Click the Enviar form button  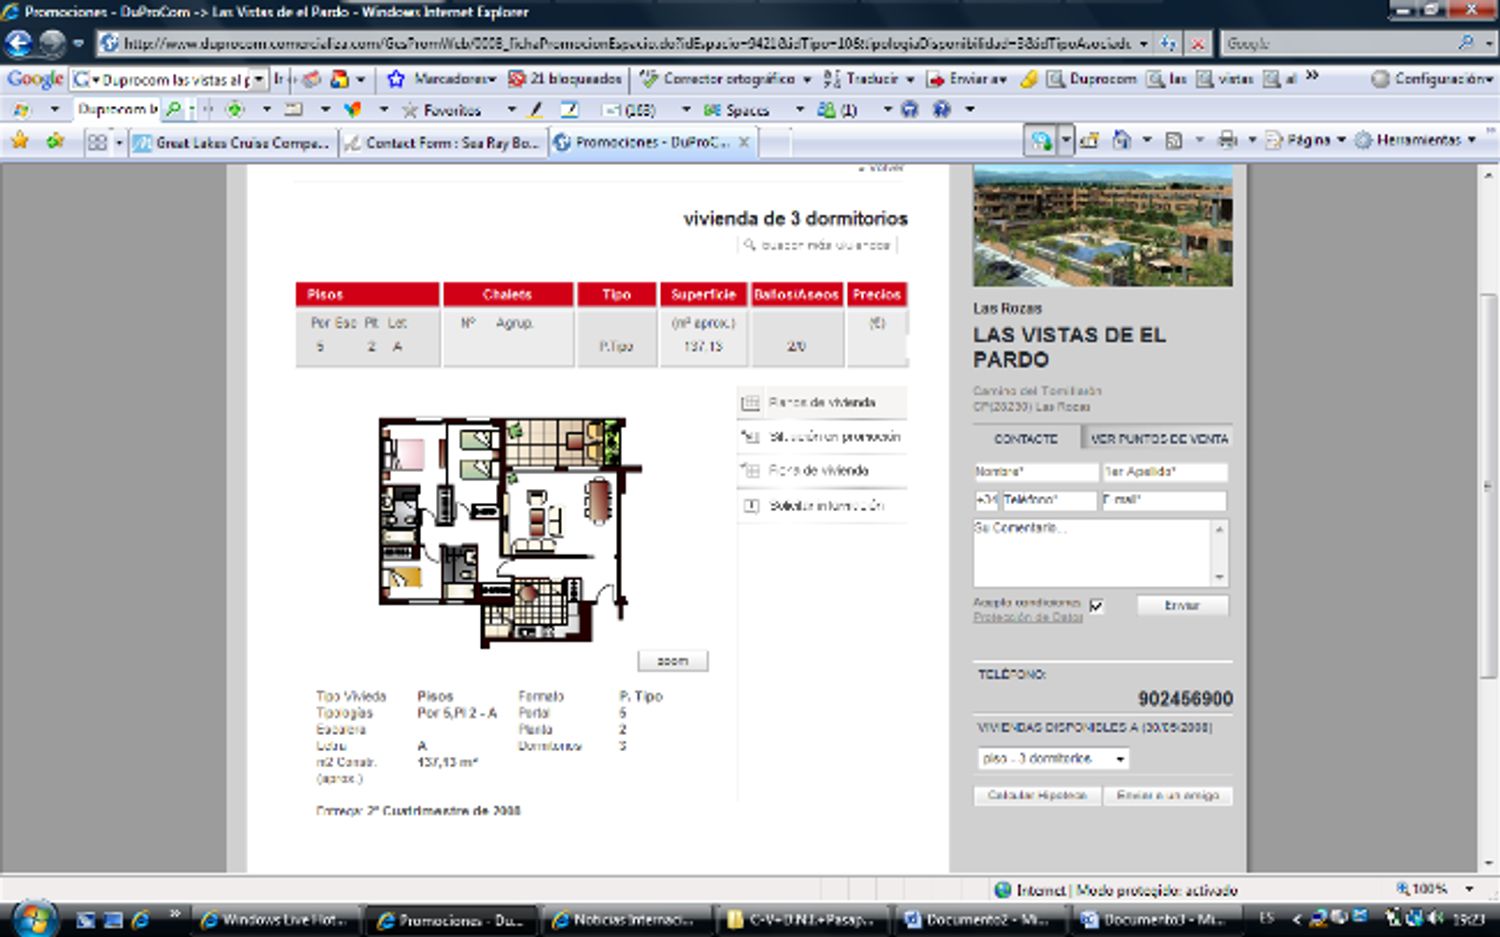tap(1182, 605)
